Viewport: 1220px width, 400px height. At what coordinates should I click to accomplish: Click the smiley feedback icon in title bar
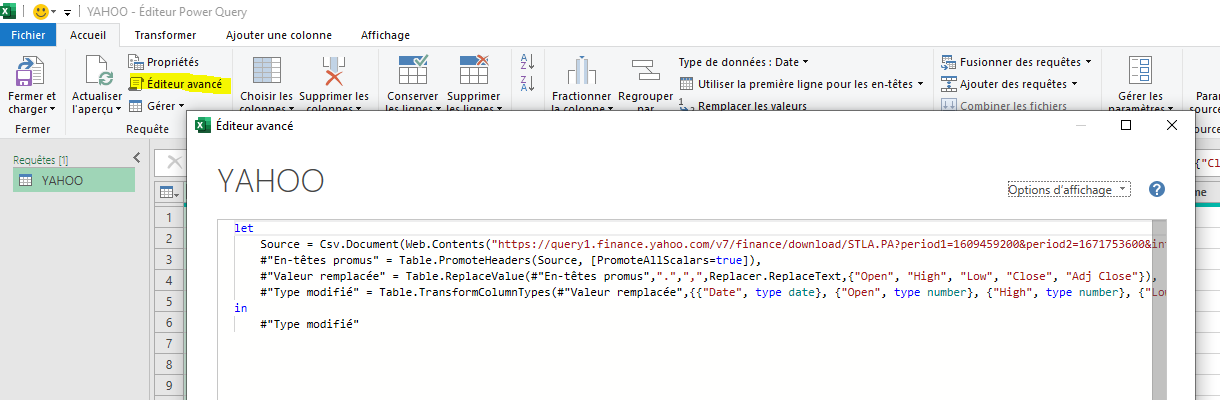[42, 11]
